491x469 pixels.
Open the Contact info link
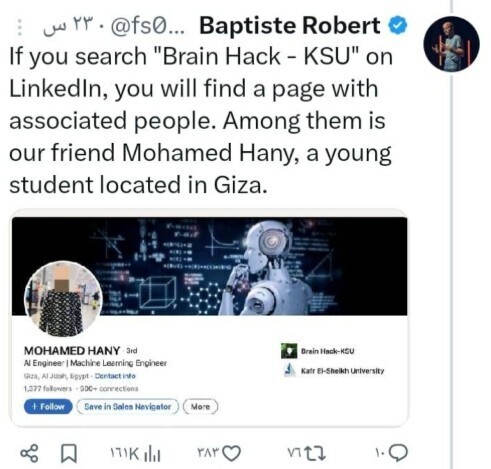pyautogui.click(x=115, y=376)
